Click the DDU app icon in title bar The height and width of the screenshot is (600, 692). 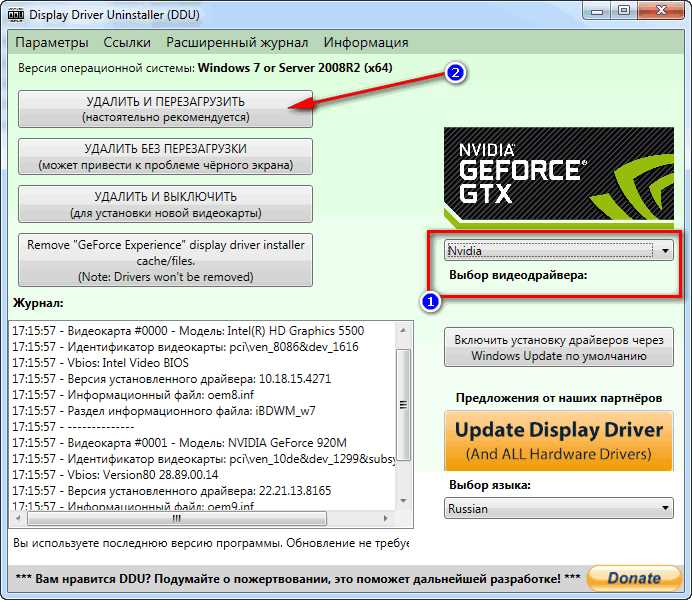(16, 14)
